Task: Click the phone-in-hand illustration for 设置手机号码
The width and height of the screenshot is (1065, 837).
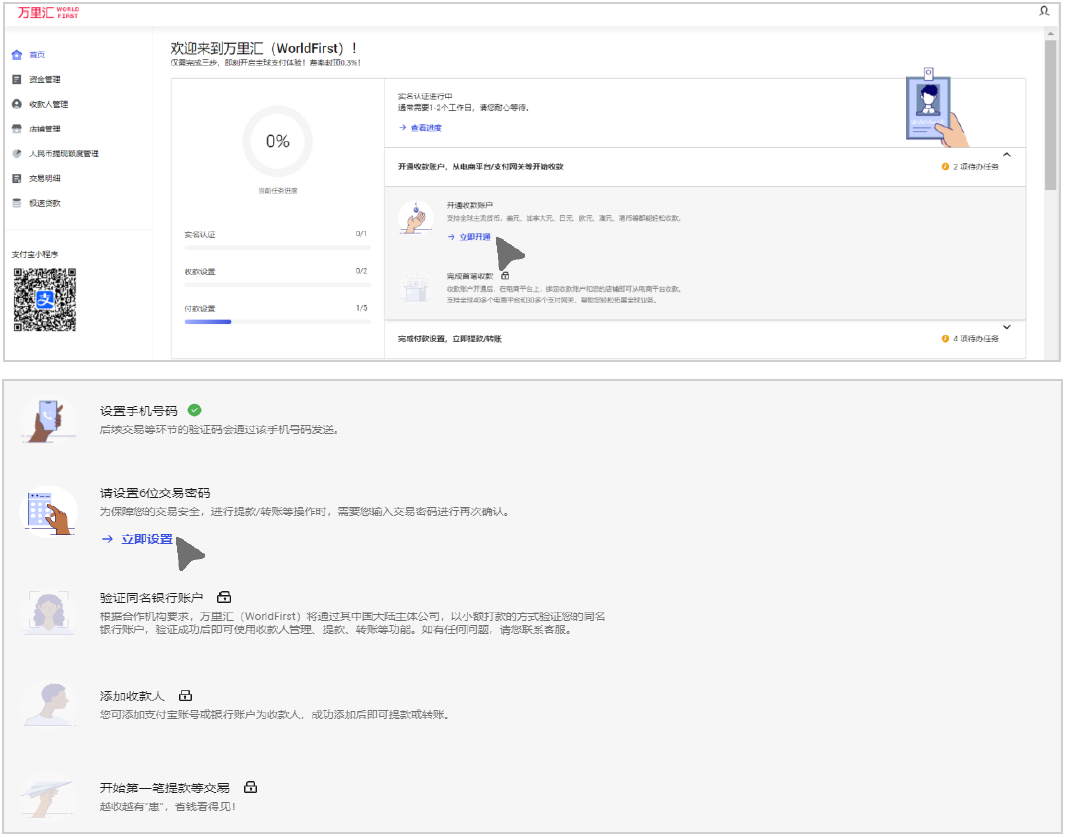Action: [48, 421]
